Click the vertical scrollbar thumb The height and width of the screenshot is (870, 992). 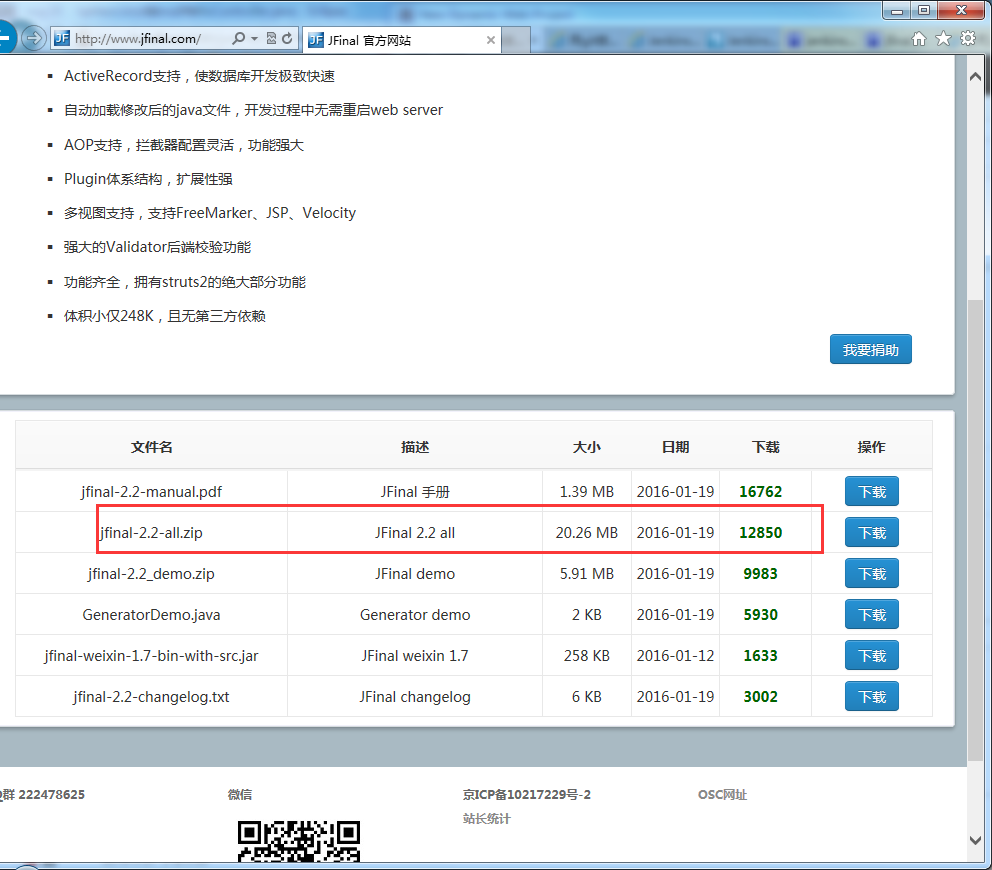pos(976,530)
